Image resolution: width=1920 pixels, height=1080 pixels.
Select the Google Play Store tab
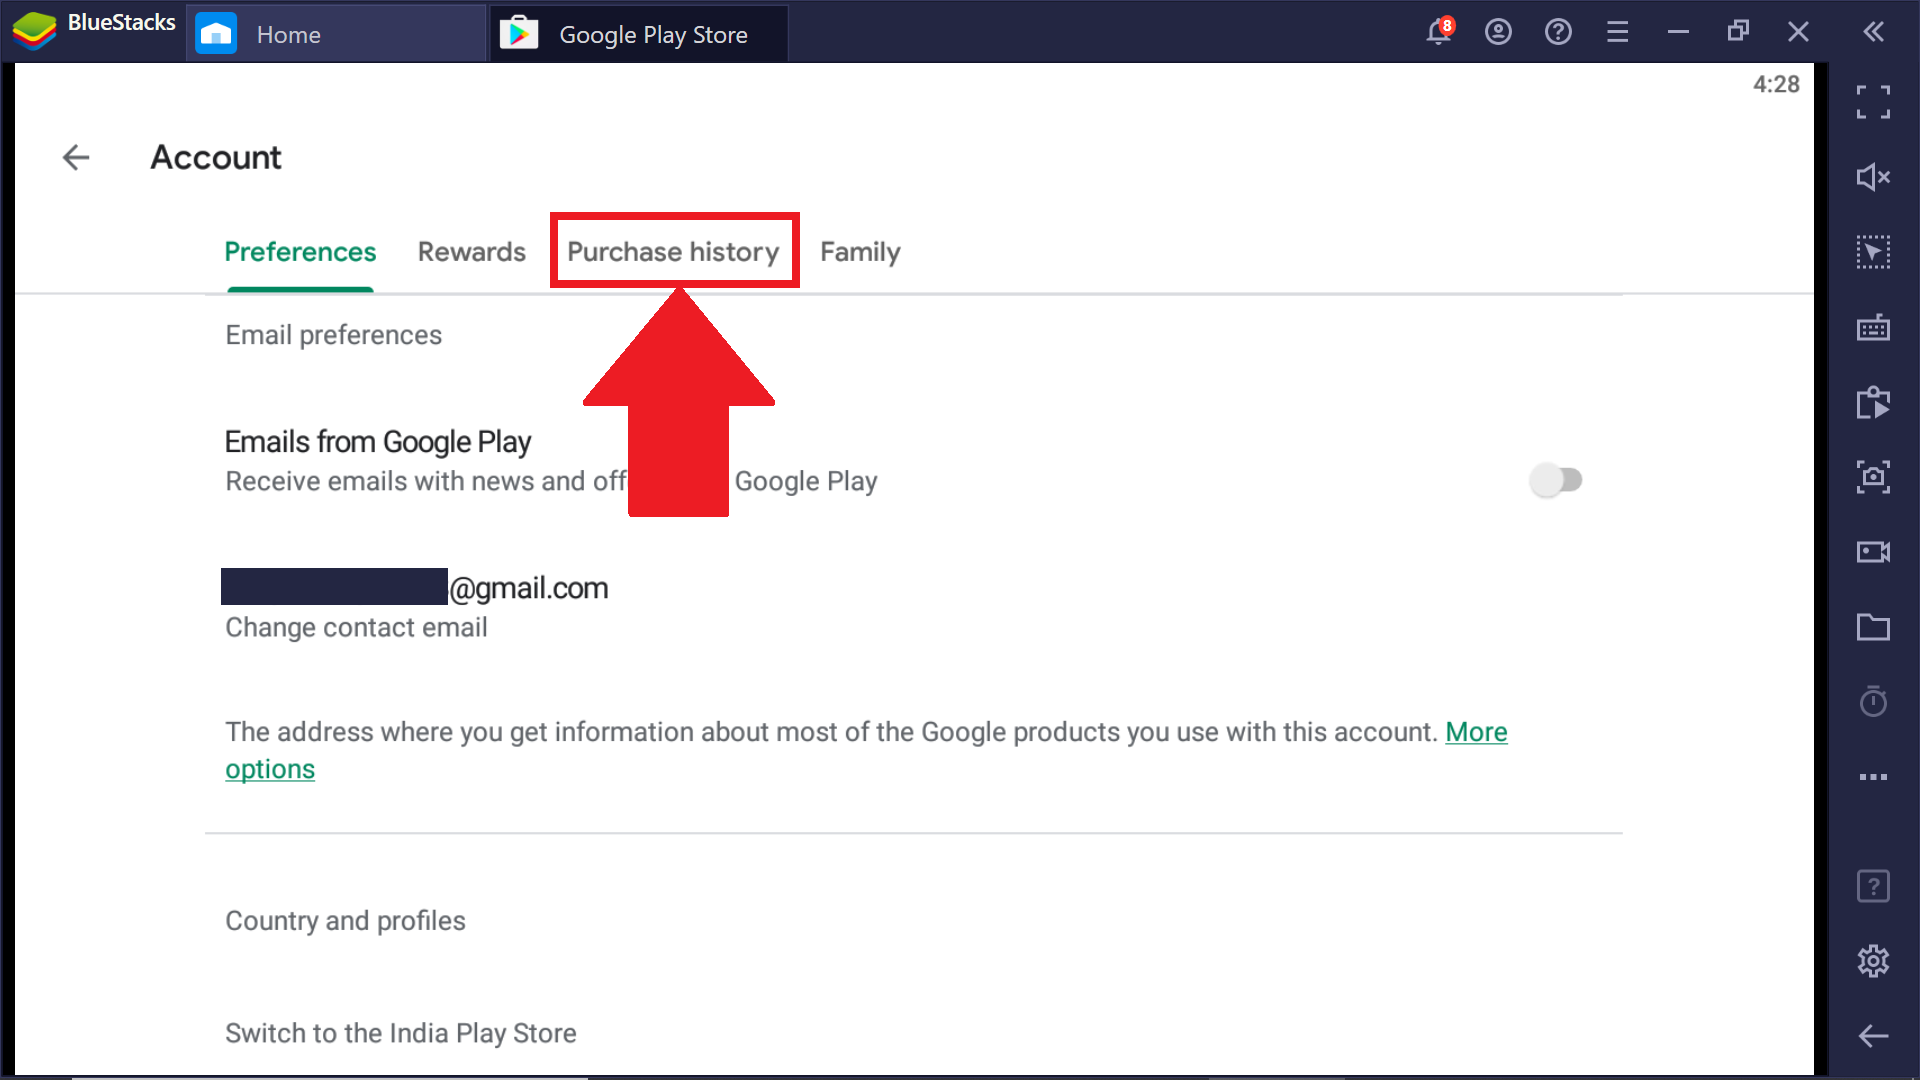(638, 34)
